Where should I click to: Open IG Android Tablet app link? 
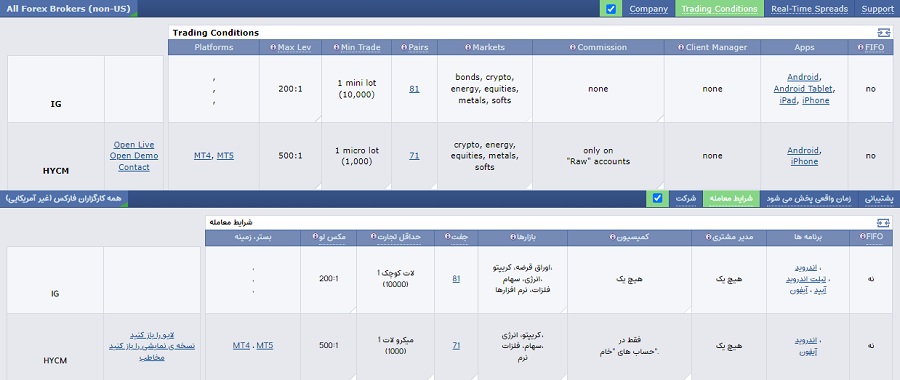point(804,89)
